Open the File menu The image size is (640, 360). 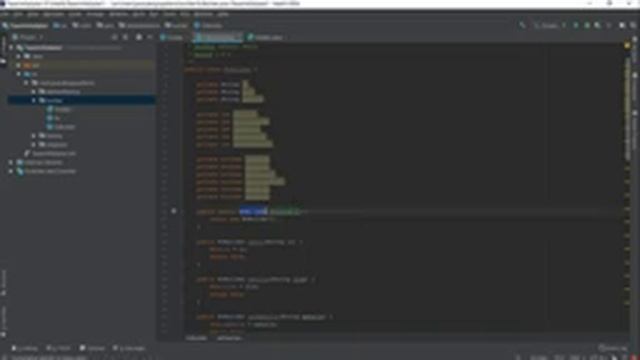coord(5,14)
